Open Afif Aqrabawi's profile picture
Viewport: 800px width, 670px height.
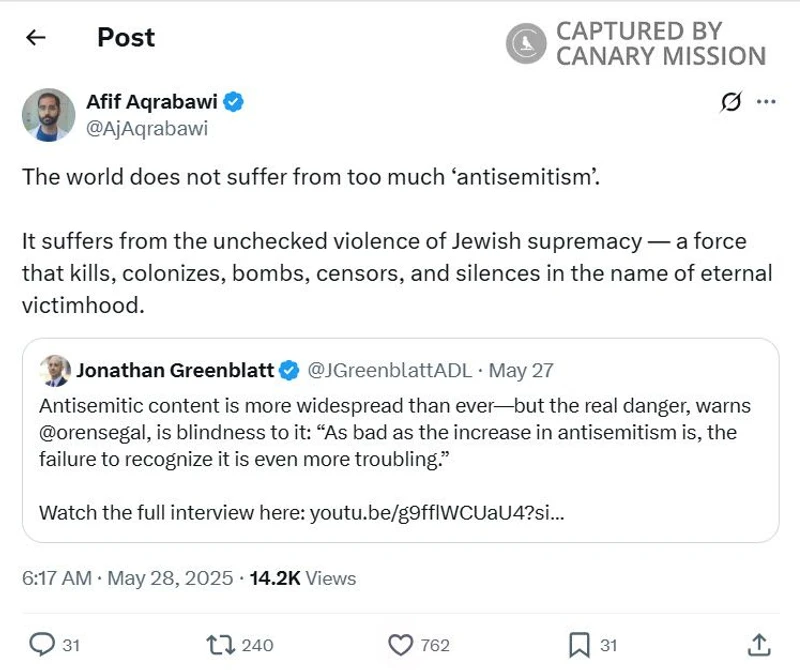pyautogui.click(x=48, y=115)
